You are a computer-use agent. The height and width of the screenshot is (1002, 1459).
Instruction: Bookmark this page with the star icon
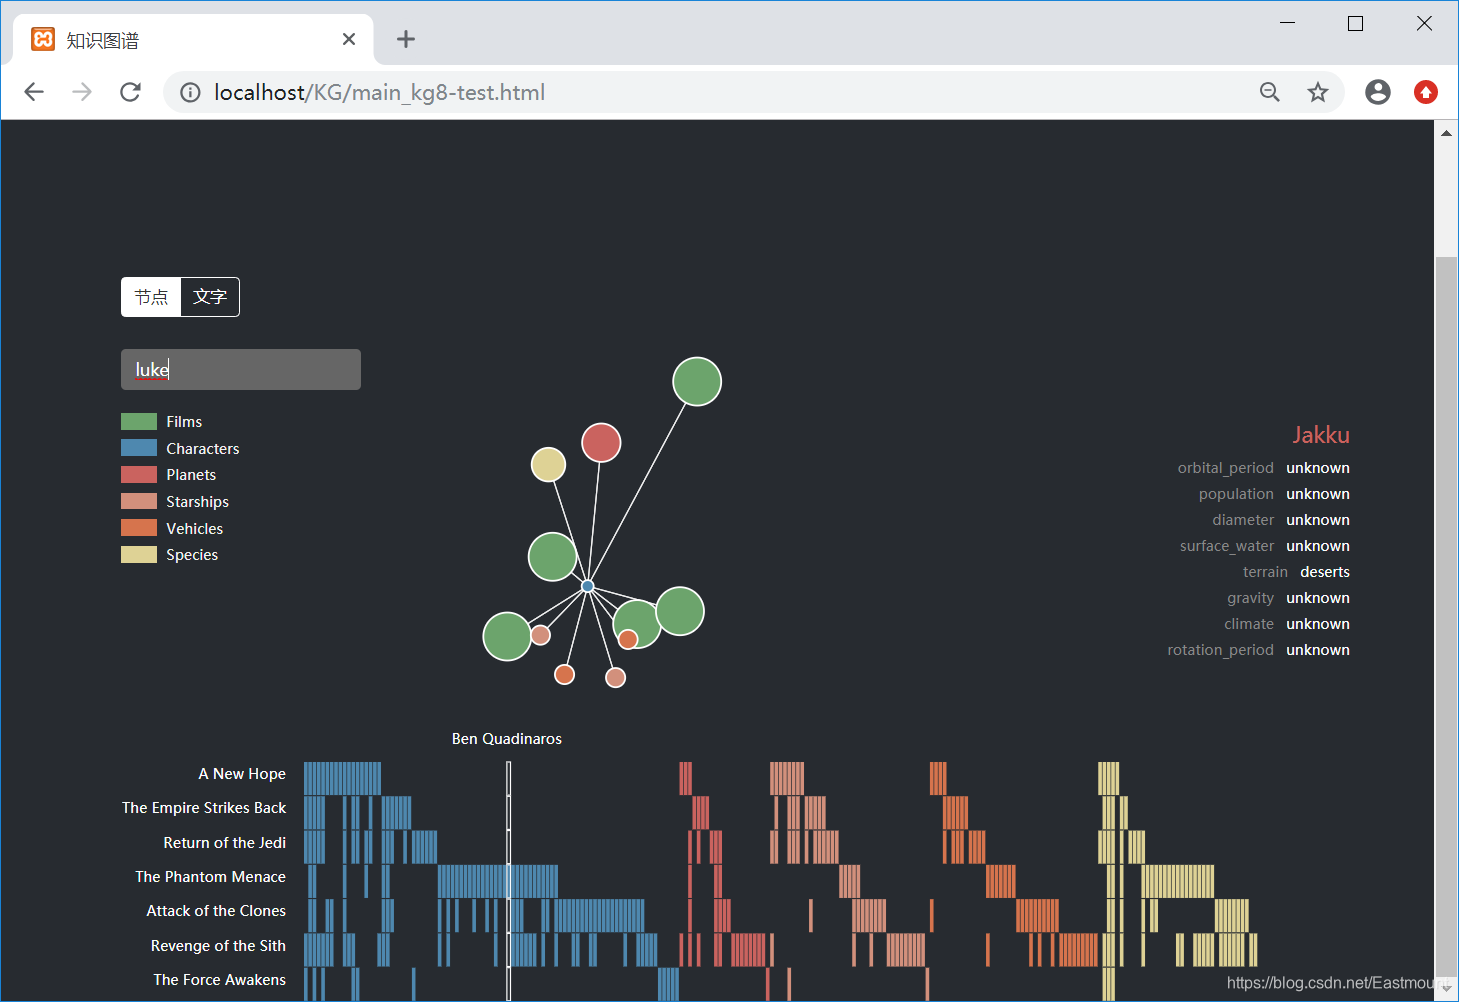[1318, 92]
